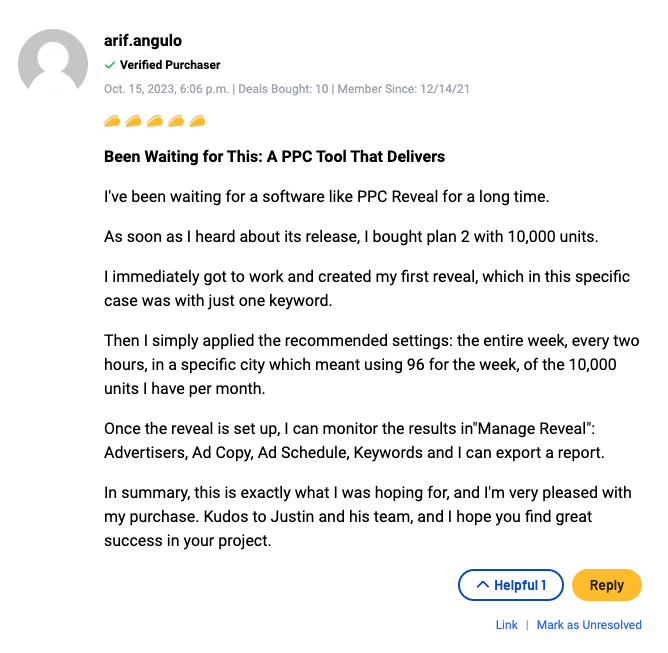The image size is (668, 653).
Task: Click the gray user avatar icon
Action: pyautogui.click(x=53, y=63)
